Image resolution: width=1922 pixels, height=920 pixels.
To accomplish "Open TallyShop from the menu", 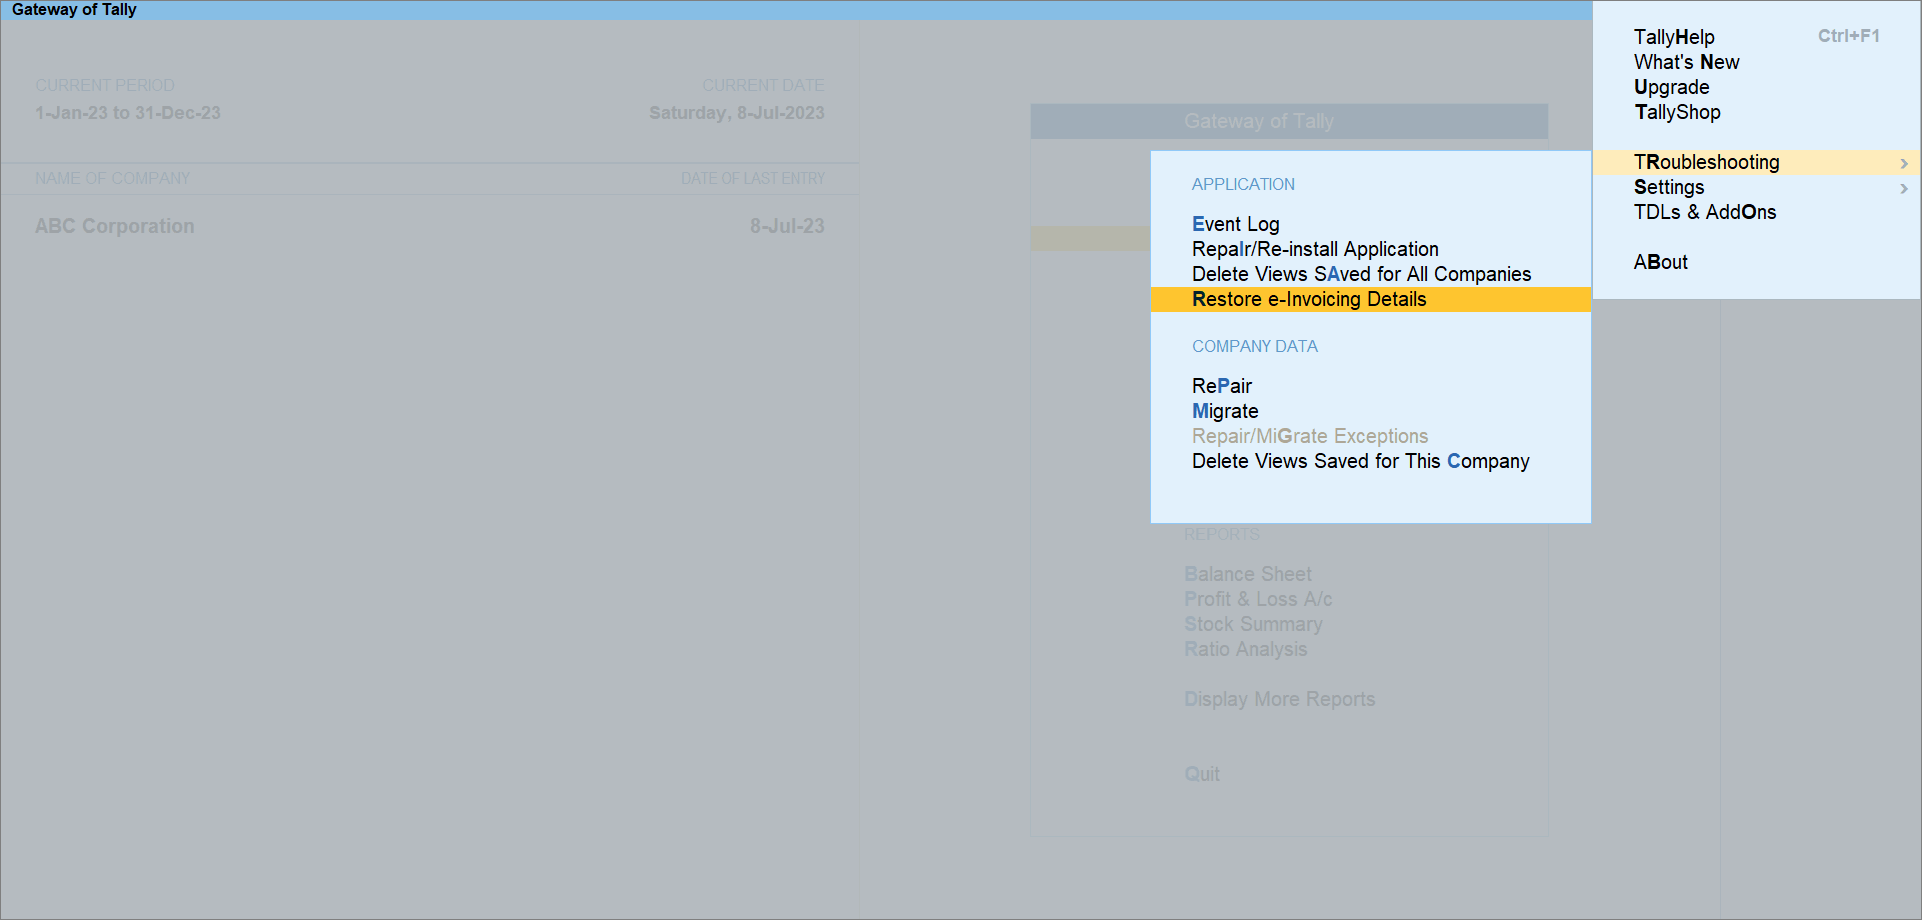I will (1677, 112).
